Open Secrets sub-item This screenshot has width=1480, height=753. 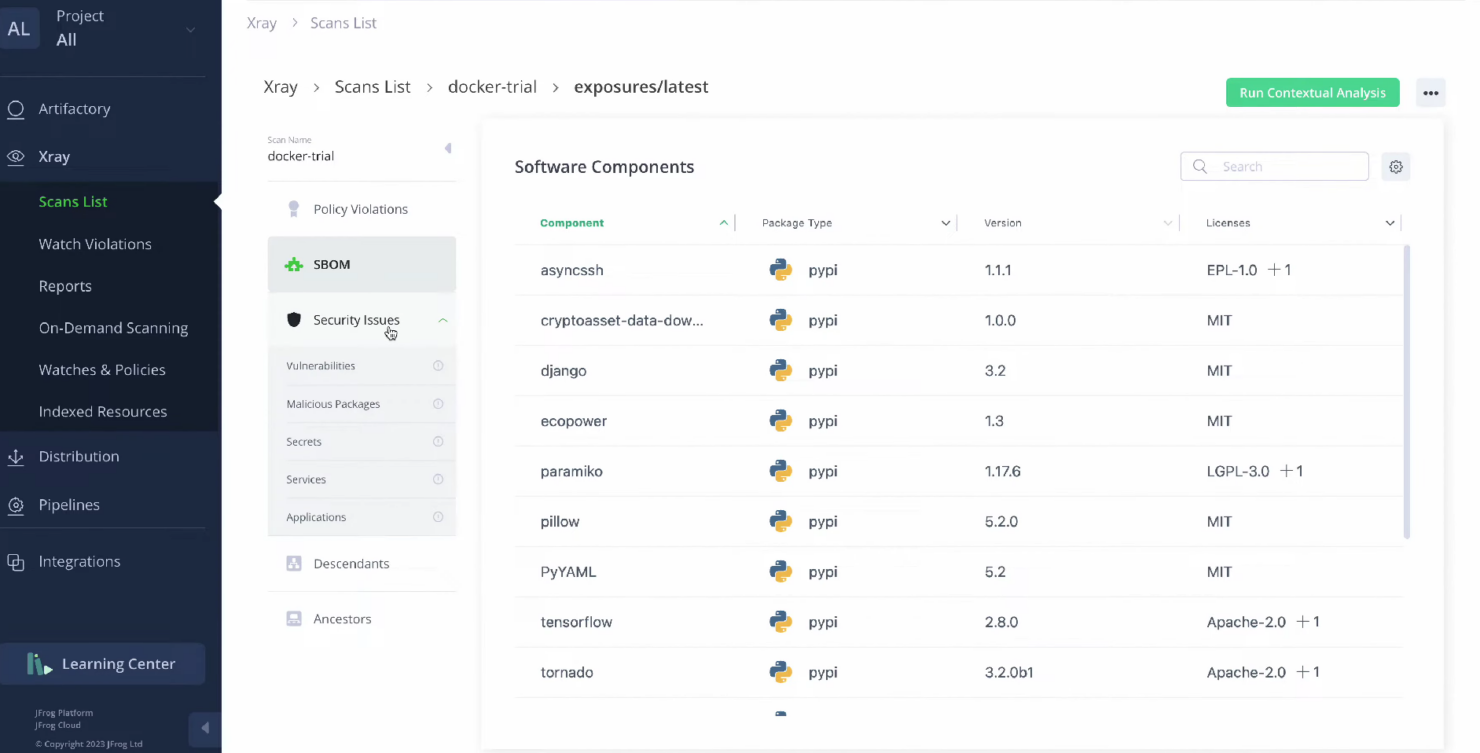(304, 442)
